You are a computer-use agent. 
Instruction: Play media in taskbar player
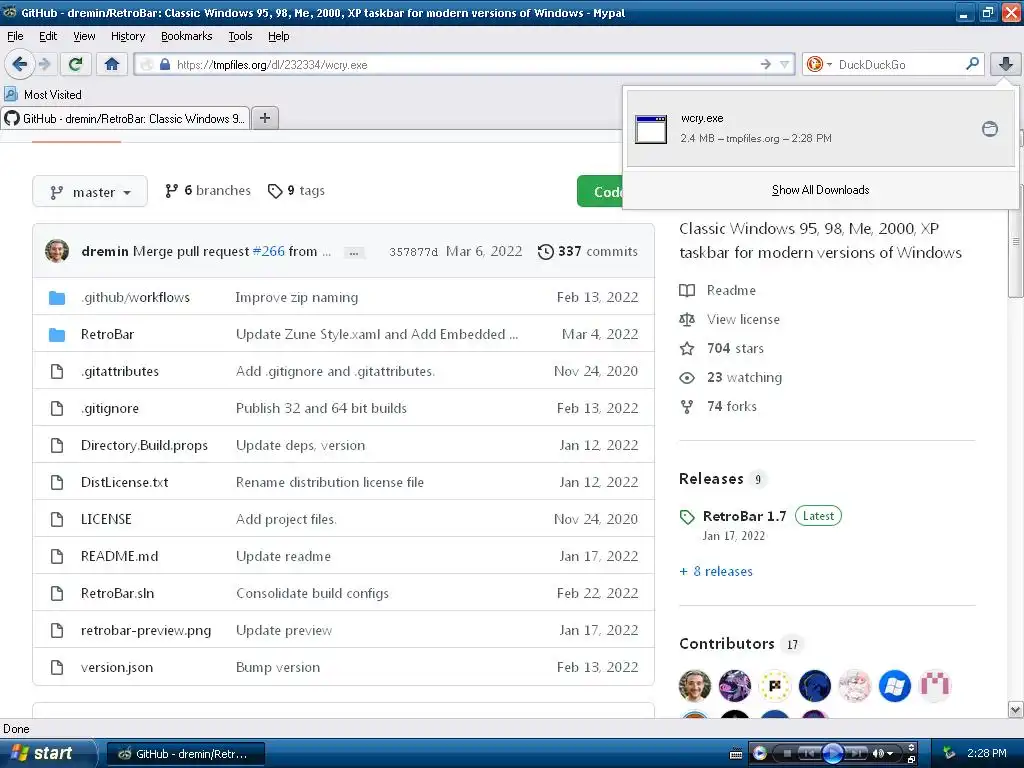[832, 754]
